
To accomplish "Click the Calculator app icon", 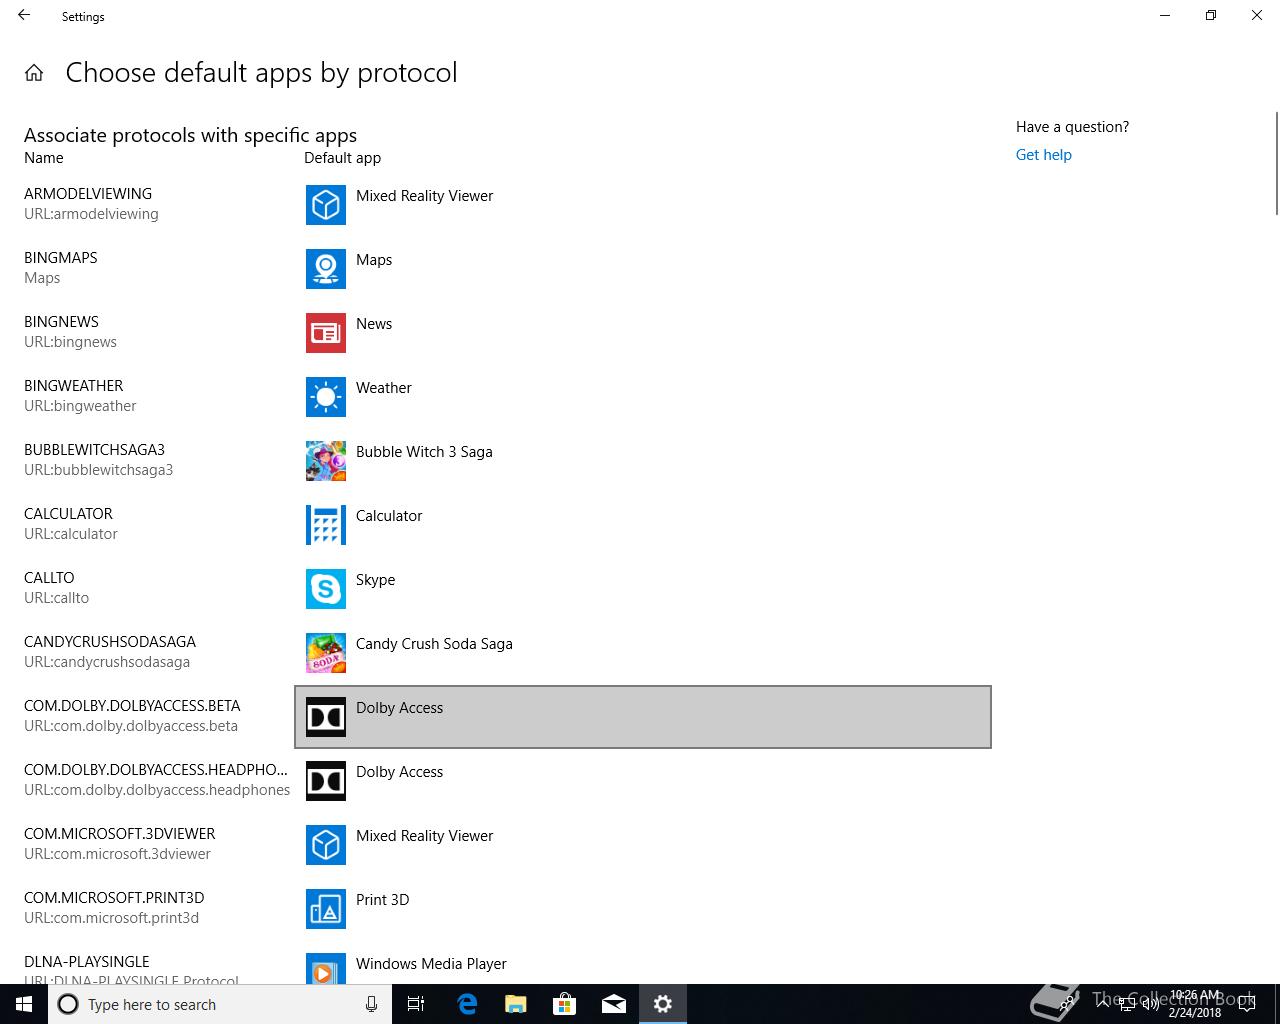I will [x=326, y=525].
